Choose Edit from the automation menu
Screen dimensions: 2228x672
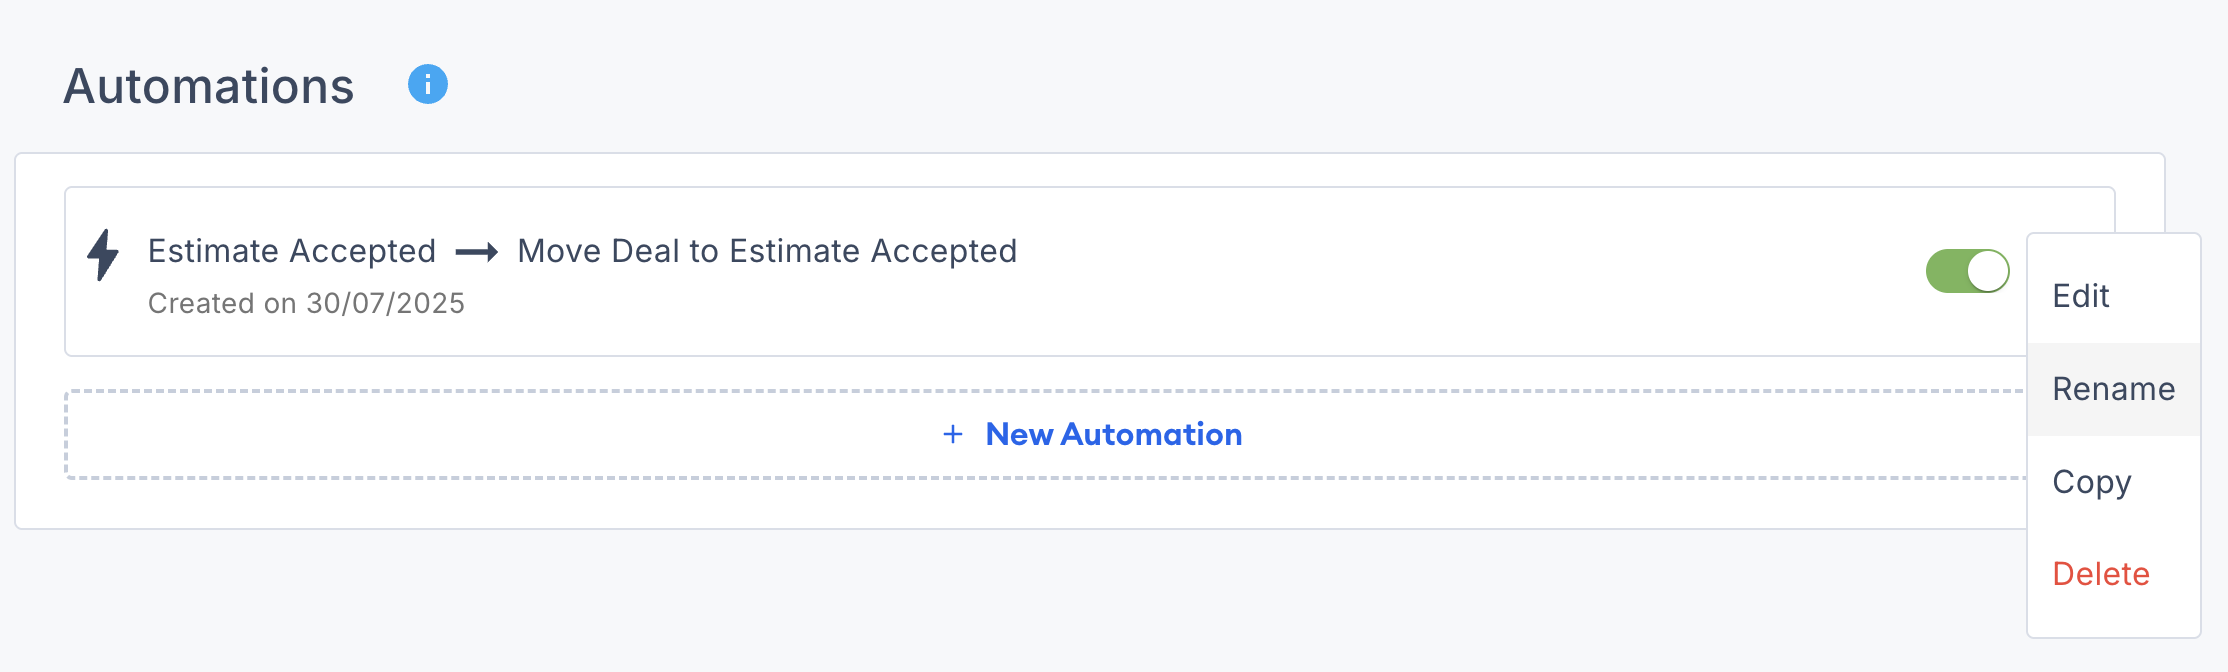pos(2080,296)
